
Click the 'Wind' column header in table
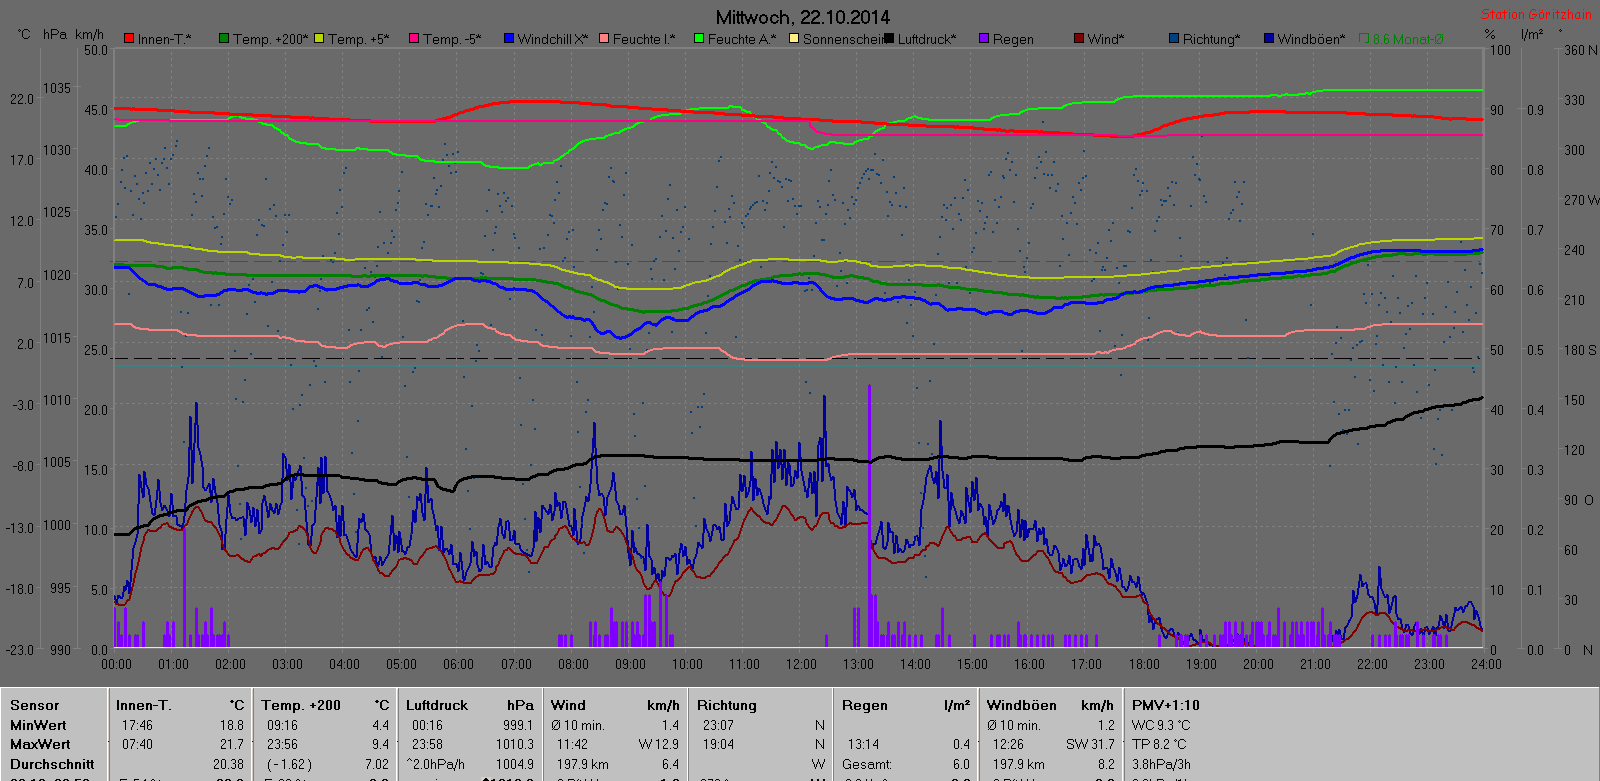click(568, 705)
